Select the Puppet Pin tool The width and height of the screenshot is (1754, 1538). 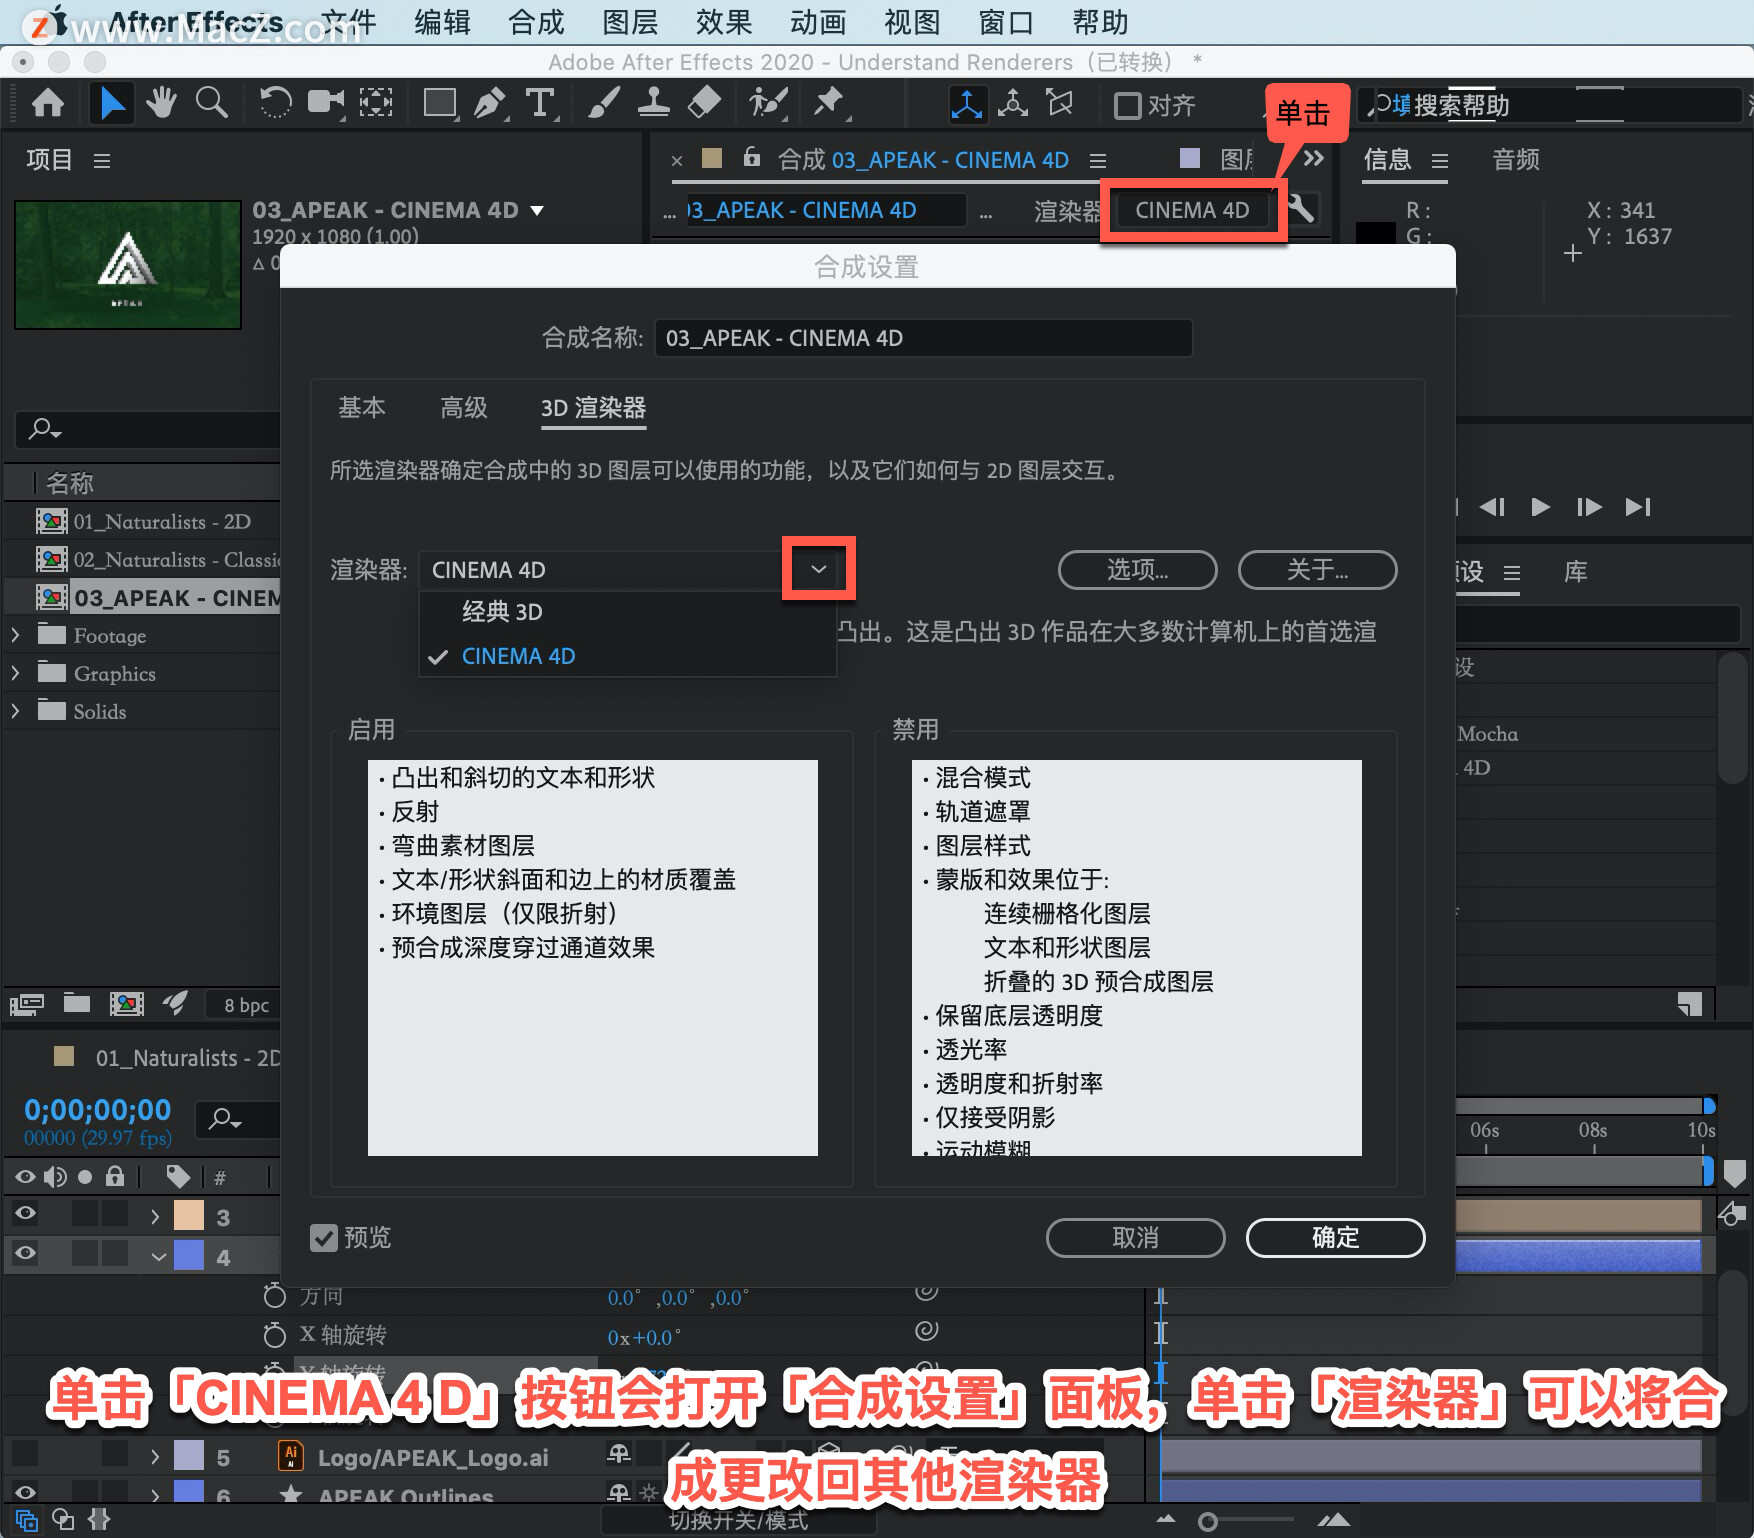829,103
